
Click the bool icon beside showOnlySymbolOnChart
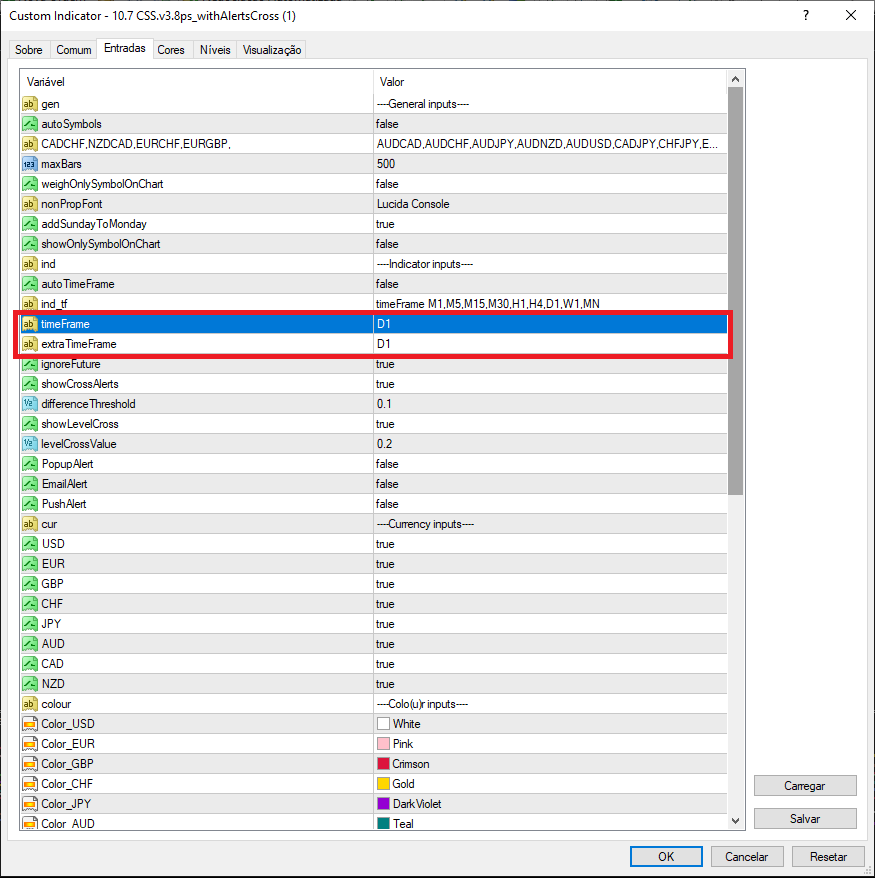[x=30, y=244]
